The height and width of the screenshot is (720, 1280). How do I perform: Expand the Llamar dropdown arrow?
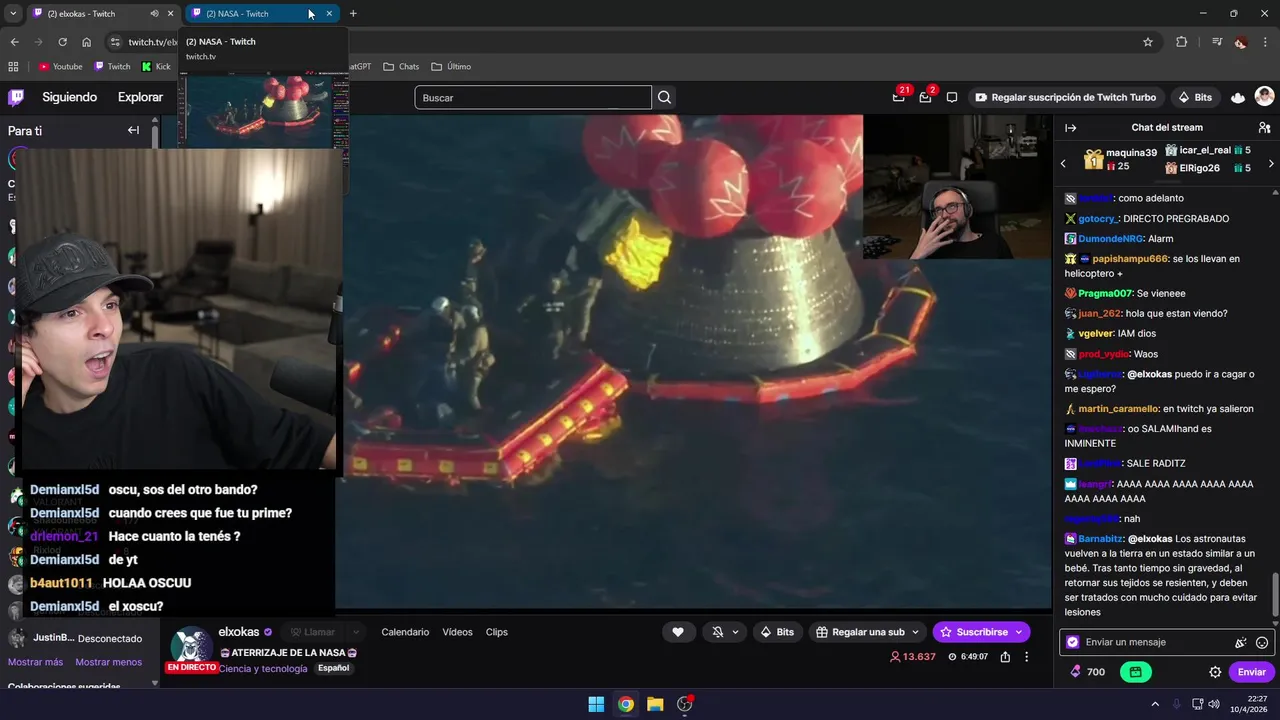354,632
